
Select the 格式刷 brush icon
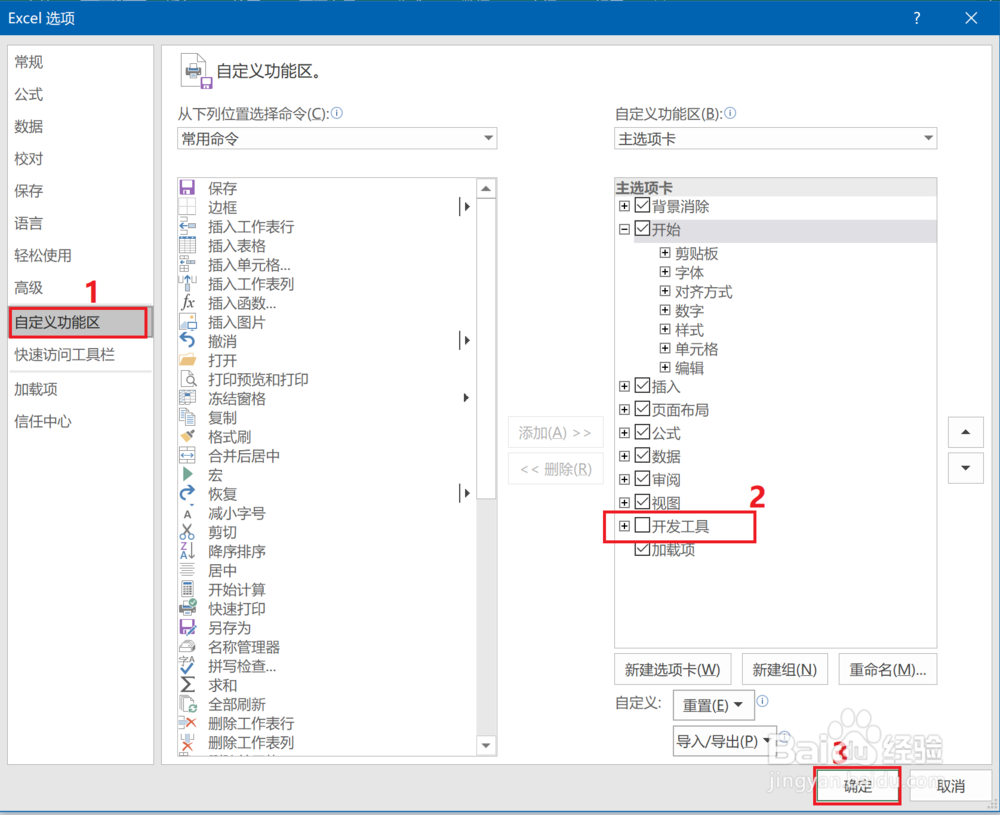187,436
